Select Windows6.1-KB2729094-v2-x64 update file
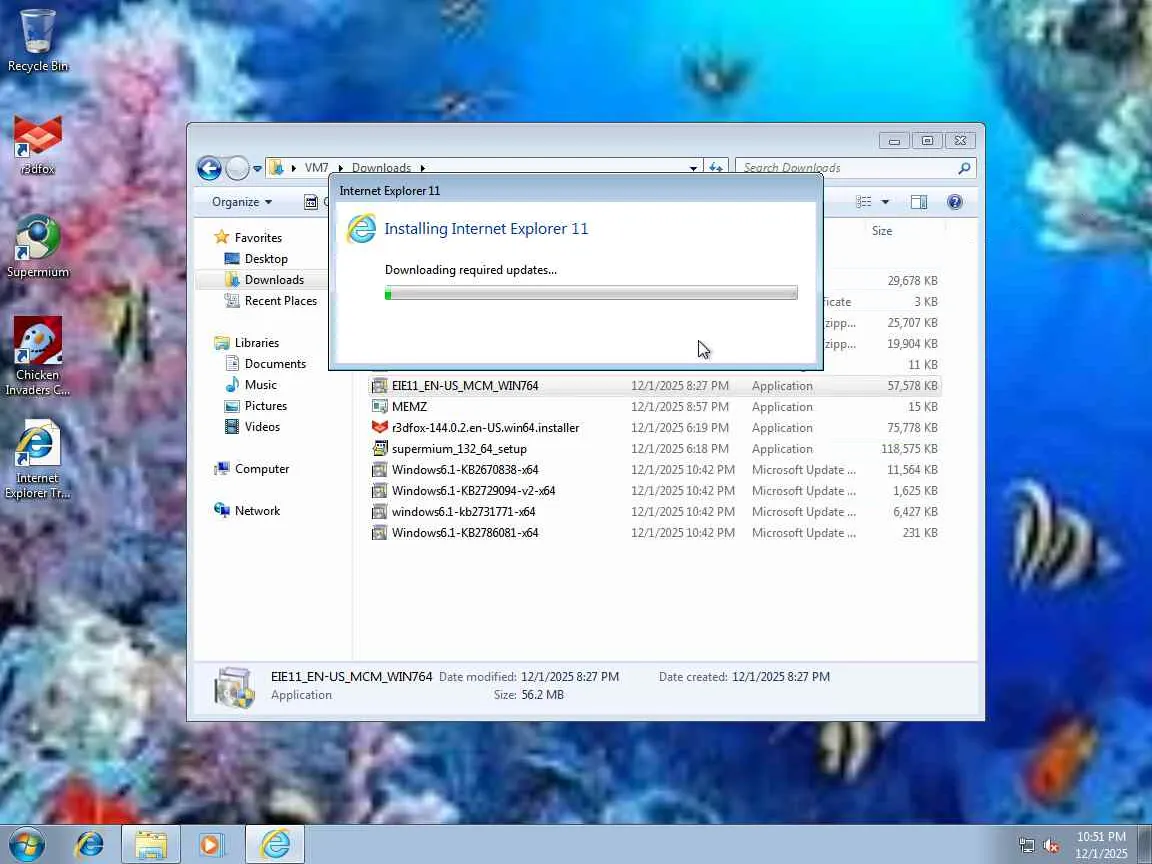The width and height of the screenshot is (1152, 864). tap(655, 491)
